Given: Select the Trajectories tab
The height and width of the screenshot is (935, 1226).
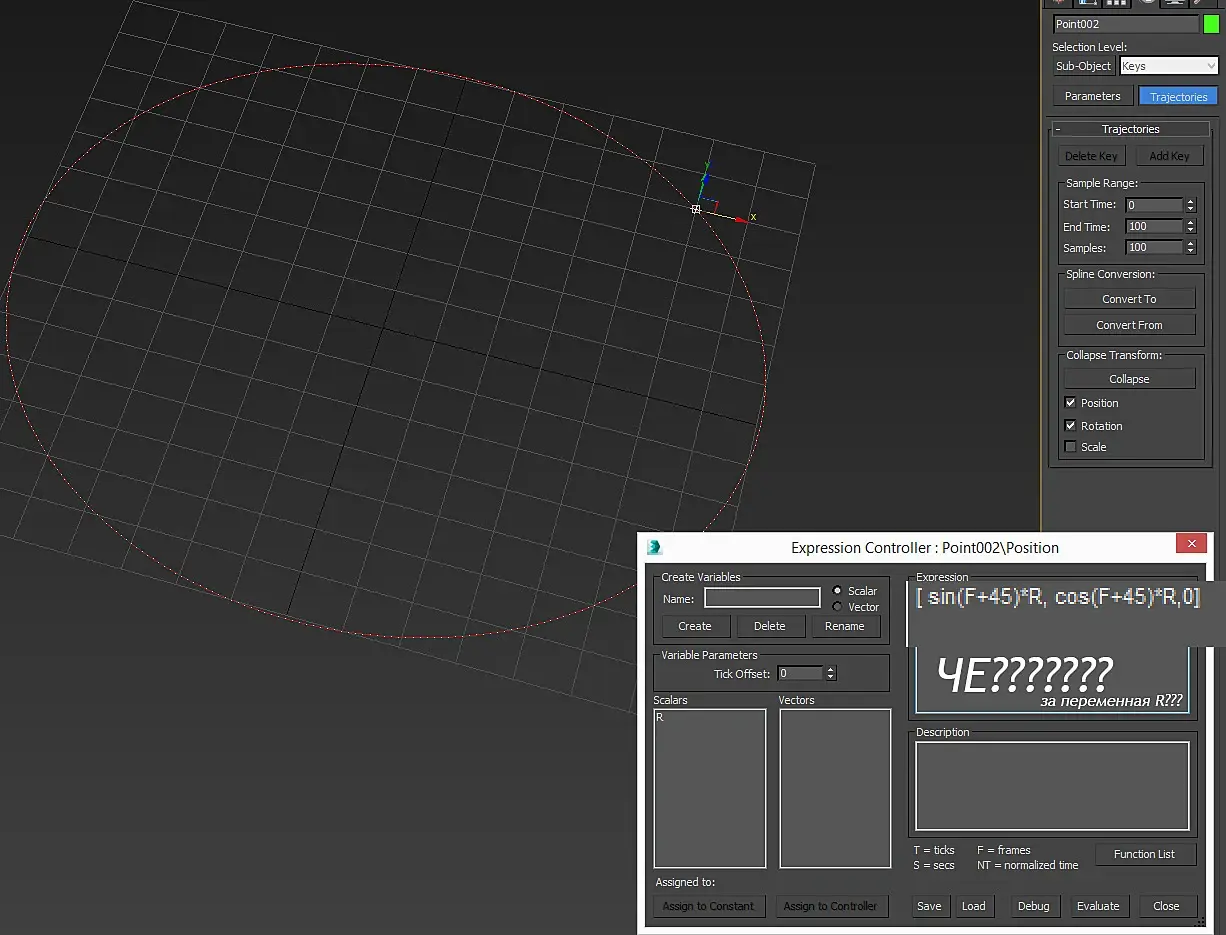Looking at the screenshot, I should tap(1178, 97).
